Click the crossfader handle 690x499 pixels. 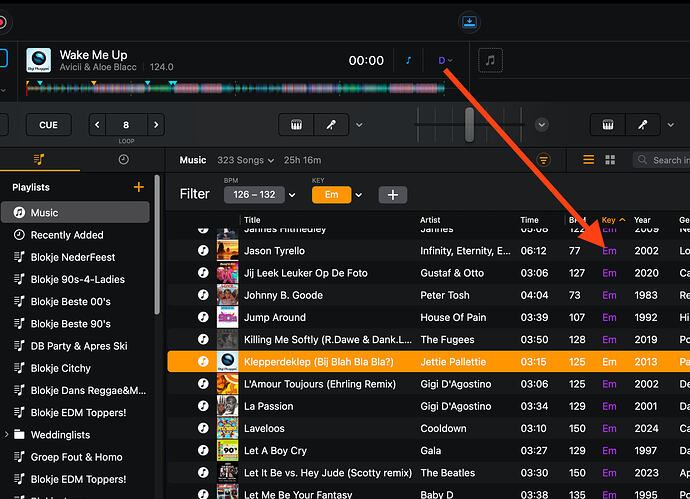pos(469,124)
